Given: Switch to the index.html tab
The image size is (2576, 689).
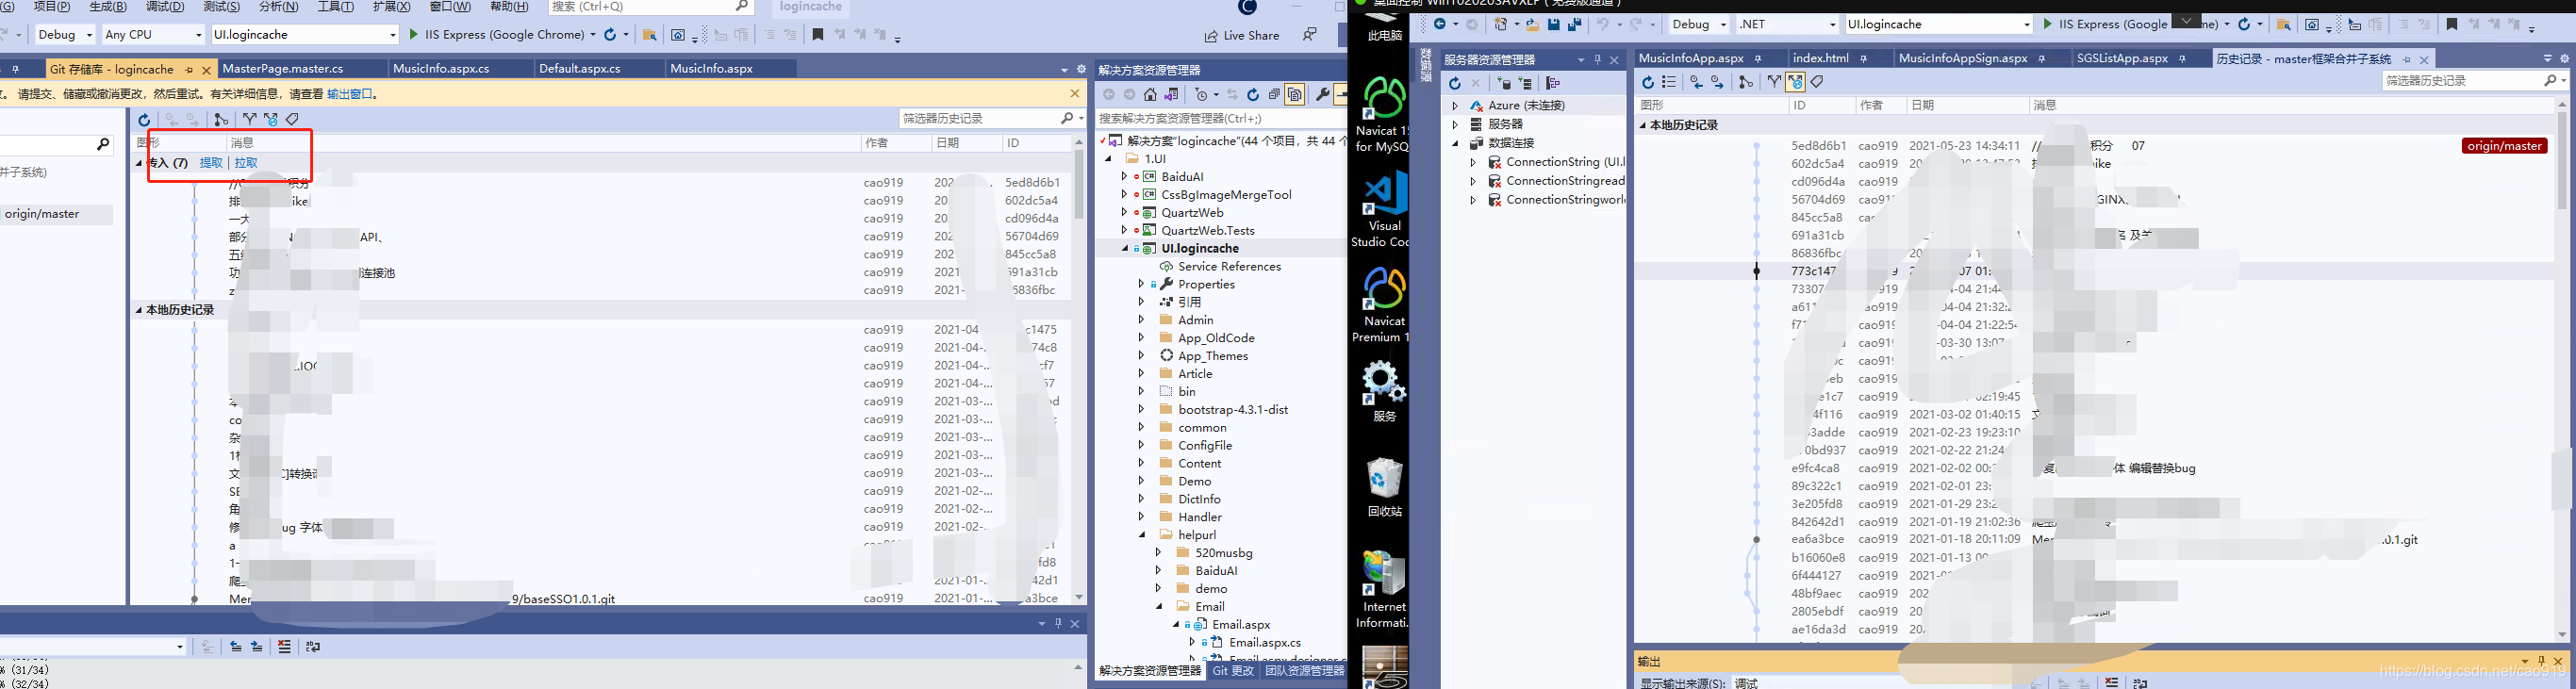Looking at the screenshot, I should pyautogui.click(x=1820, y=59).
